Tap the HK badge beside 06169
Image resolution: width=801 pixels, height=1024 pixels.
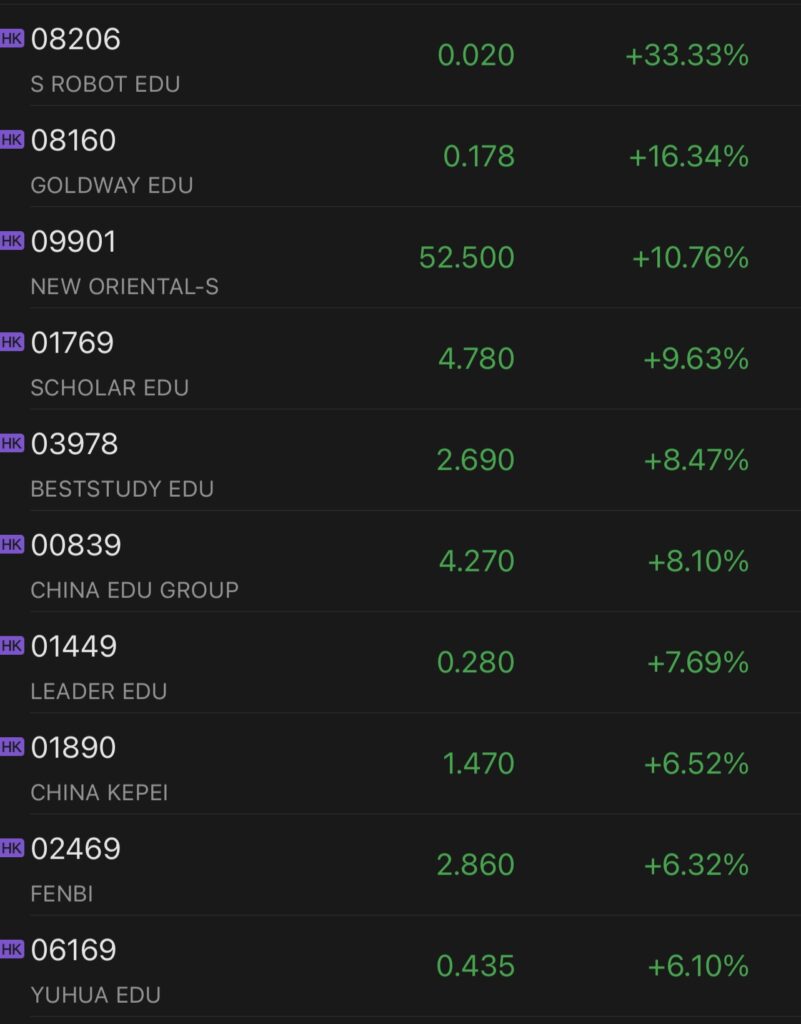tap(11, 949)
